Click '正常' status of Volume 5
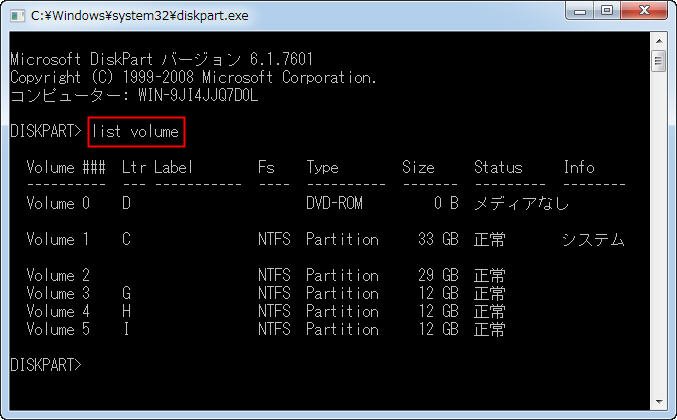 click(x=490, y=329)
